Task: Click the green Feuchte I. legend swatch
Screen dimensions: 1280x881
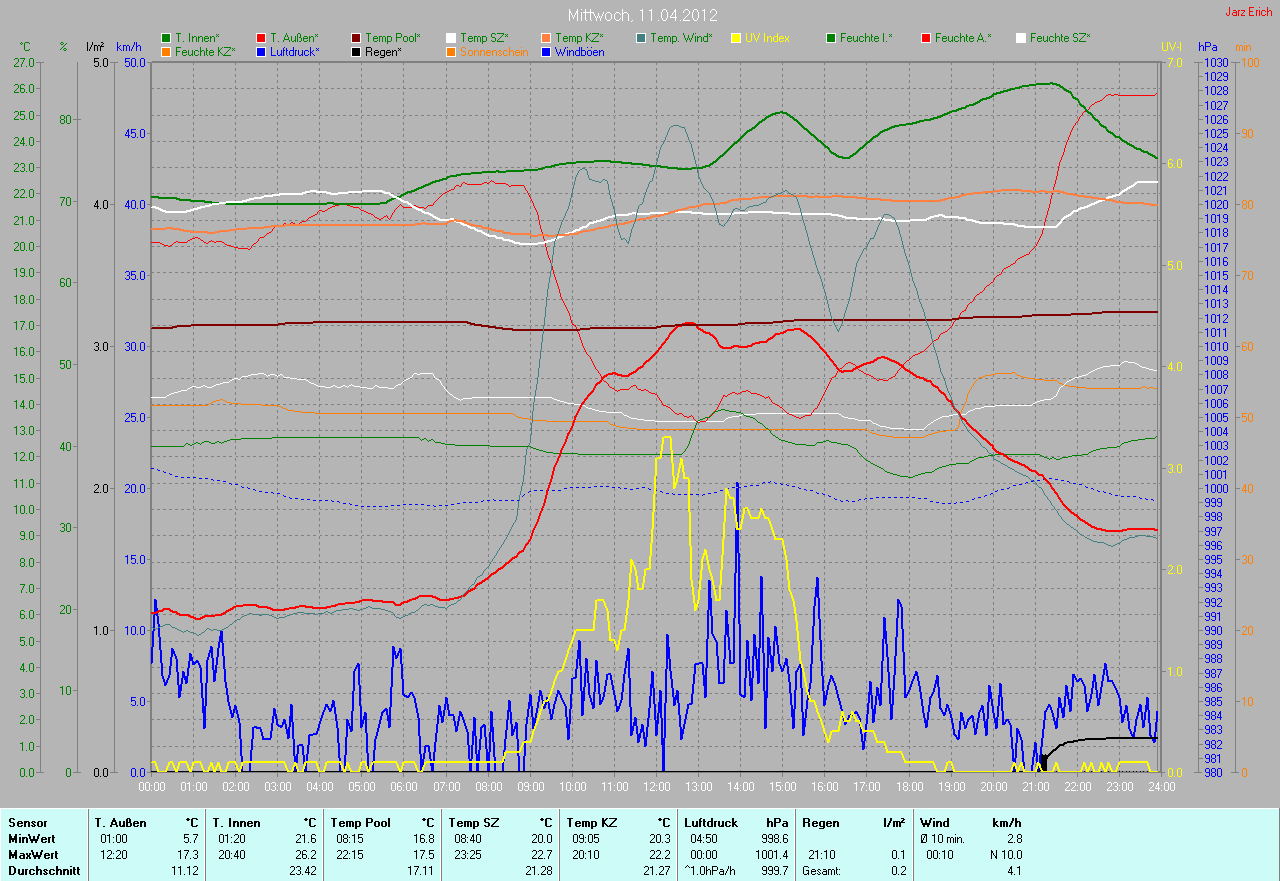Action: (x=831, y=38)
